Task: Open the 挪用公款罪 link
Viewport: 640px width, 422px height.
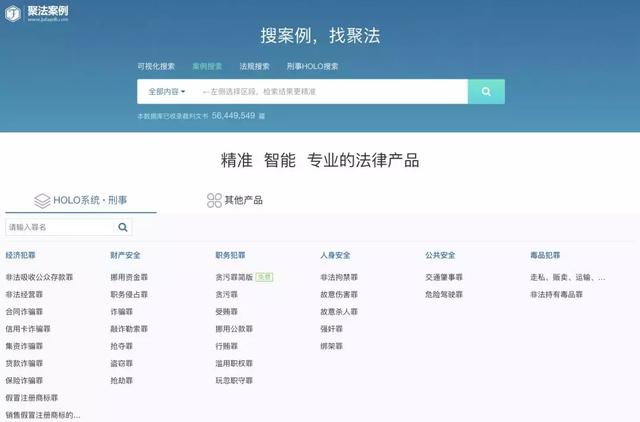Action: point(234,329)
